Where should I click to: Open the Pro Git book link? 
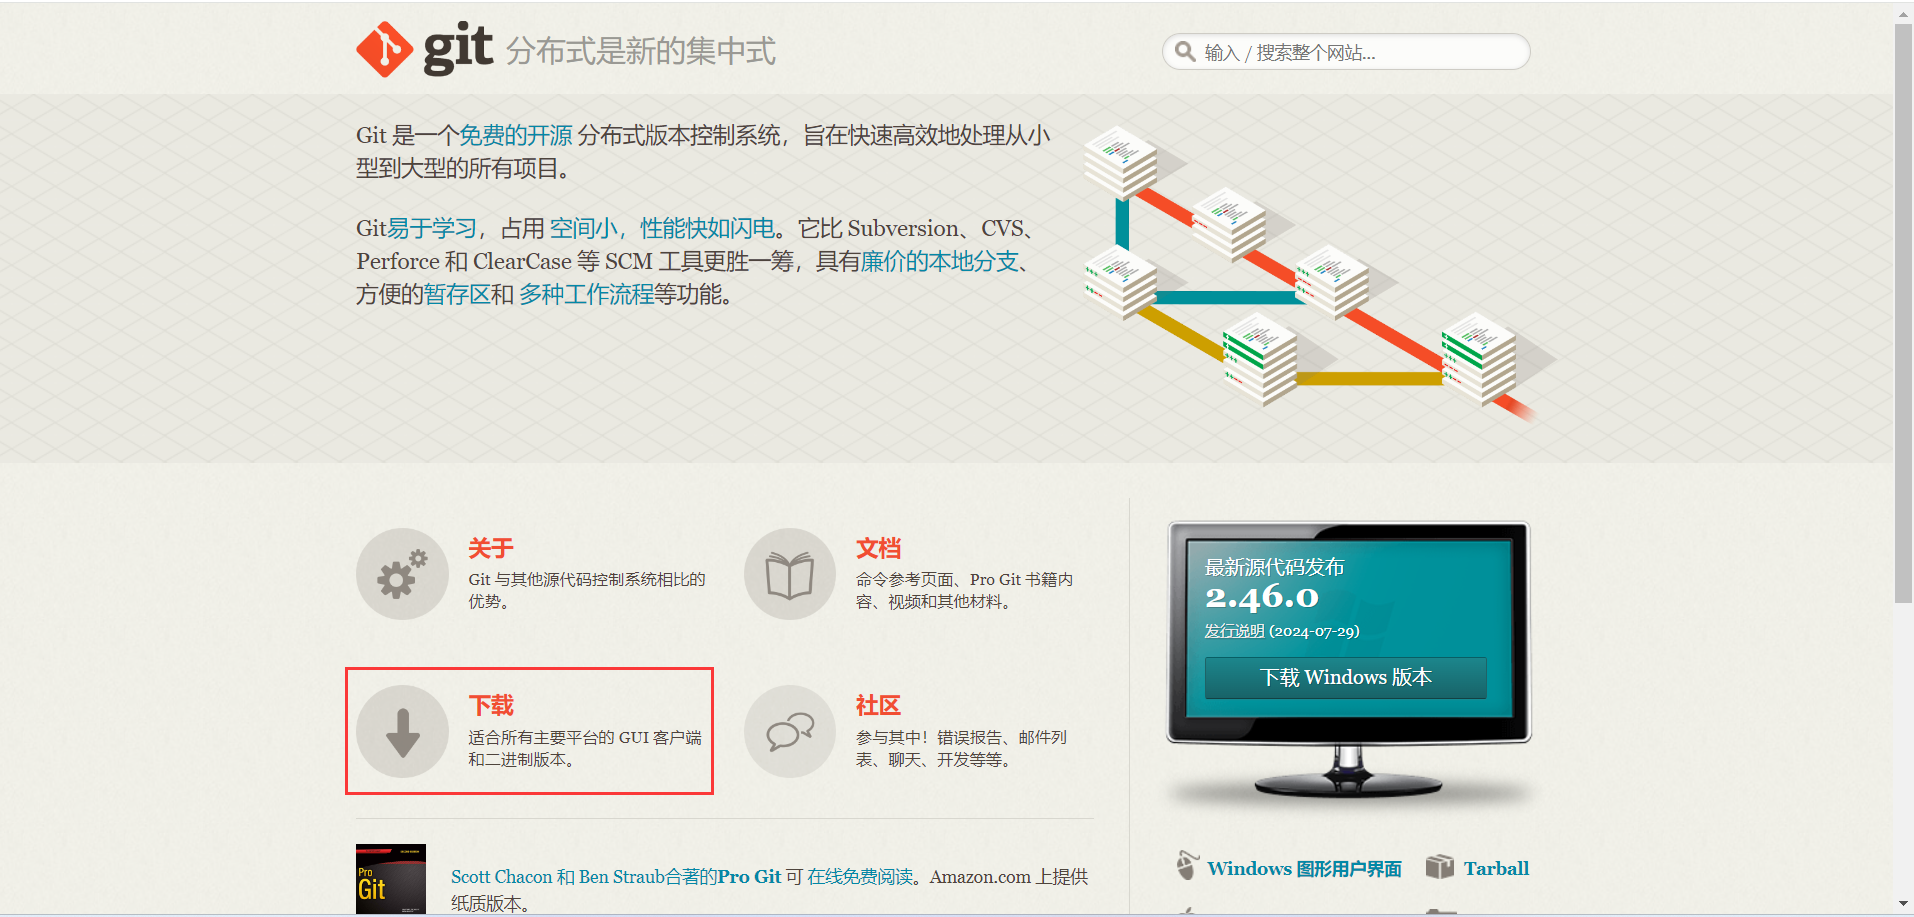749,877
